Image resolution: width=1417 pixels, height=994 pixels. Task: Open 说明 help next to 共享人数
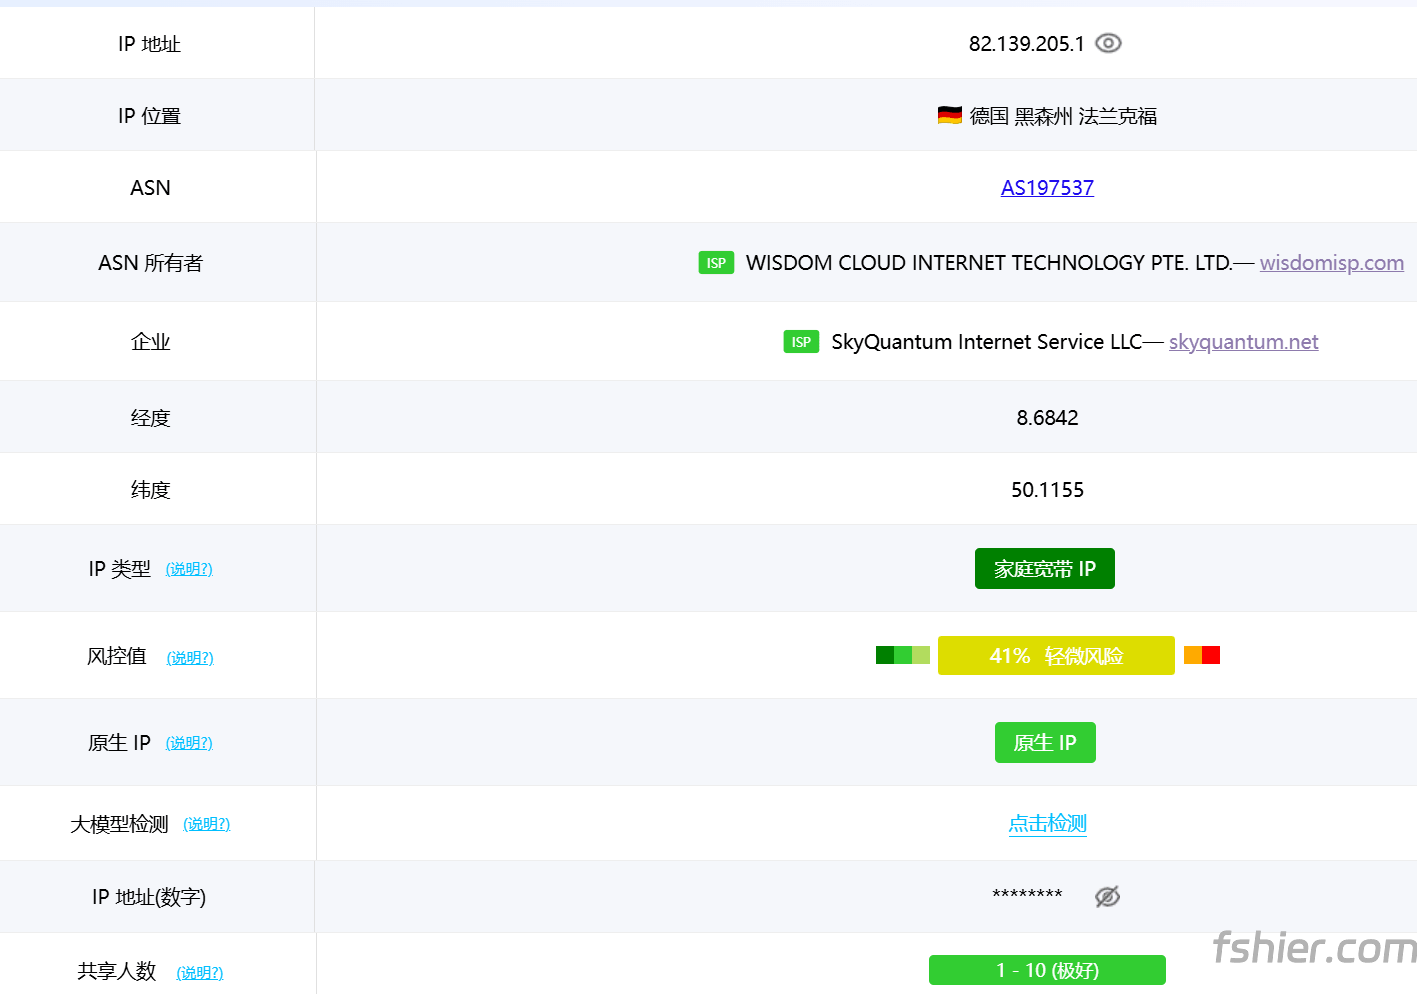[200, 973]
